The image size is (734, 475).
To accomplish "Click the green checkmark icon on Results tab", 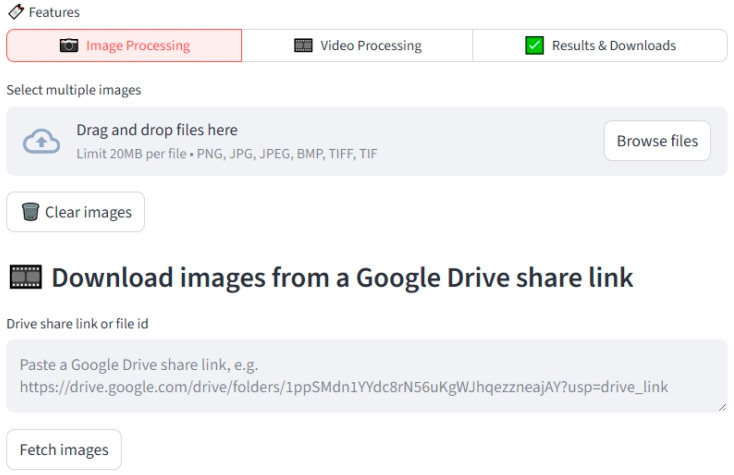I will tap(534, 45).
